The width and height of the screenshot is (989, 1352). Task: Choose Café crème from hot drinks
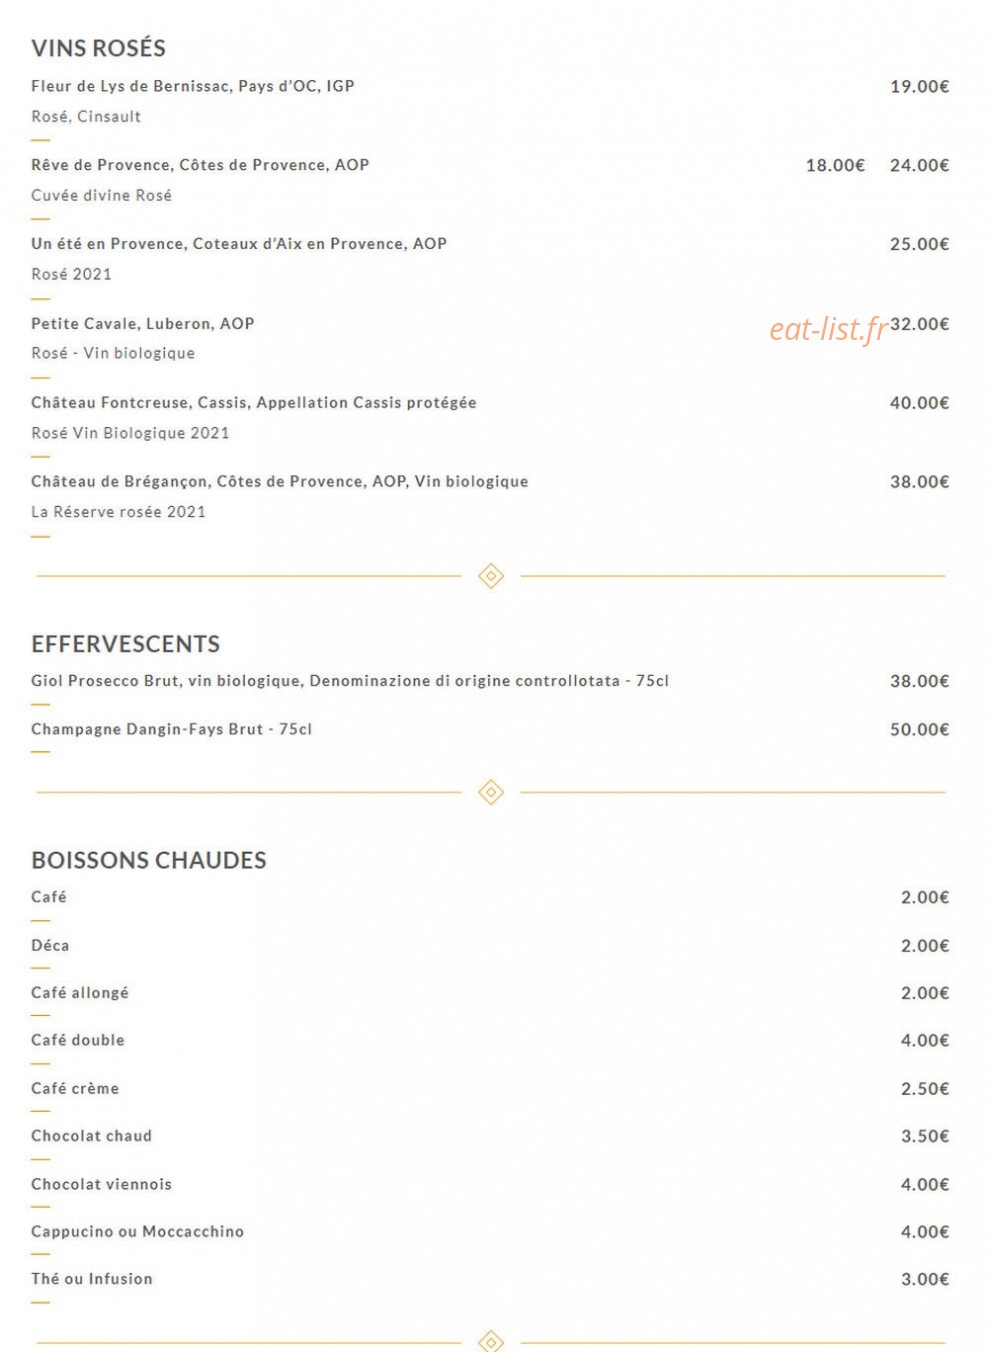tap(75, 1088)
